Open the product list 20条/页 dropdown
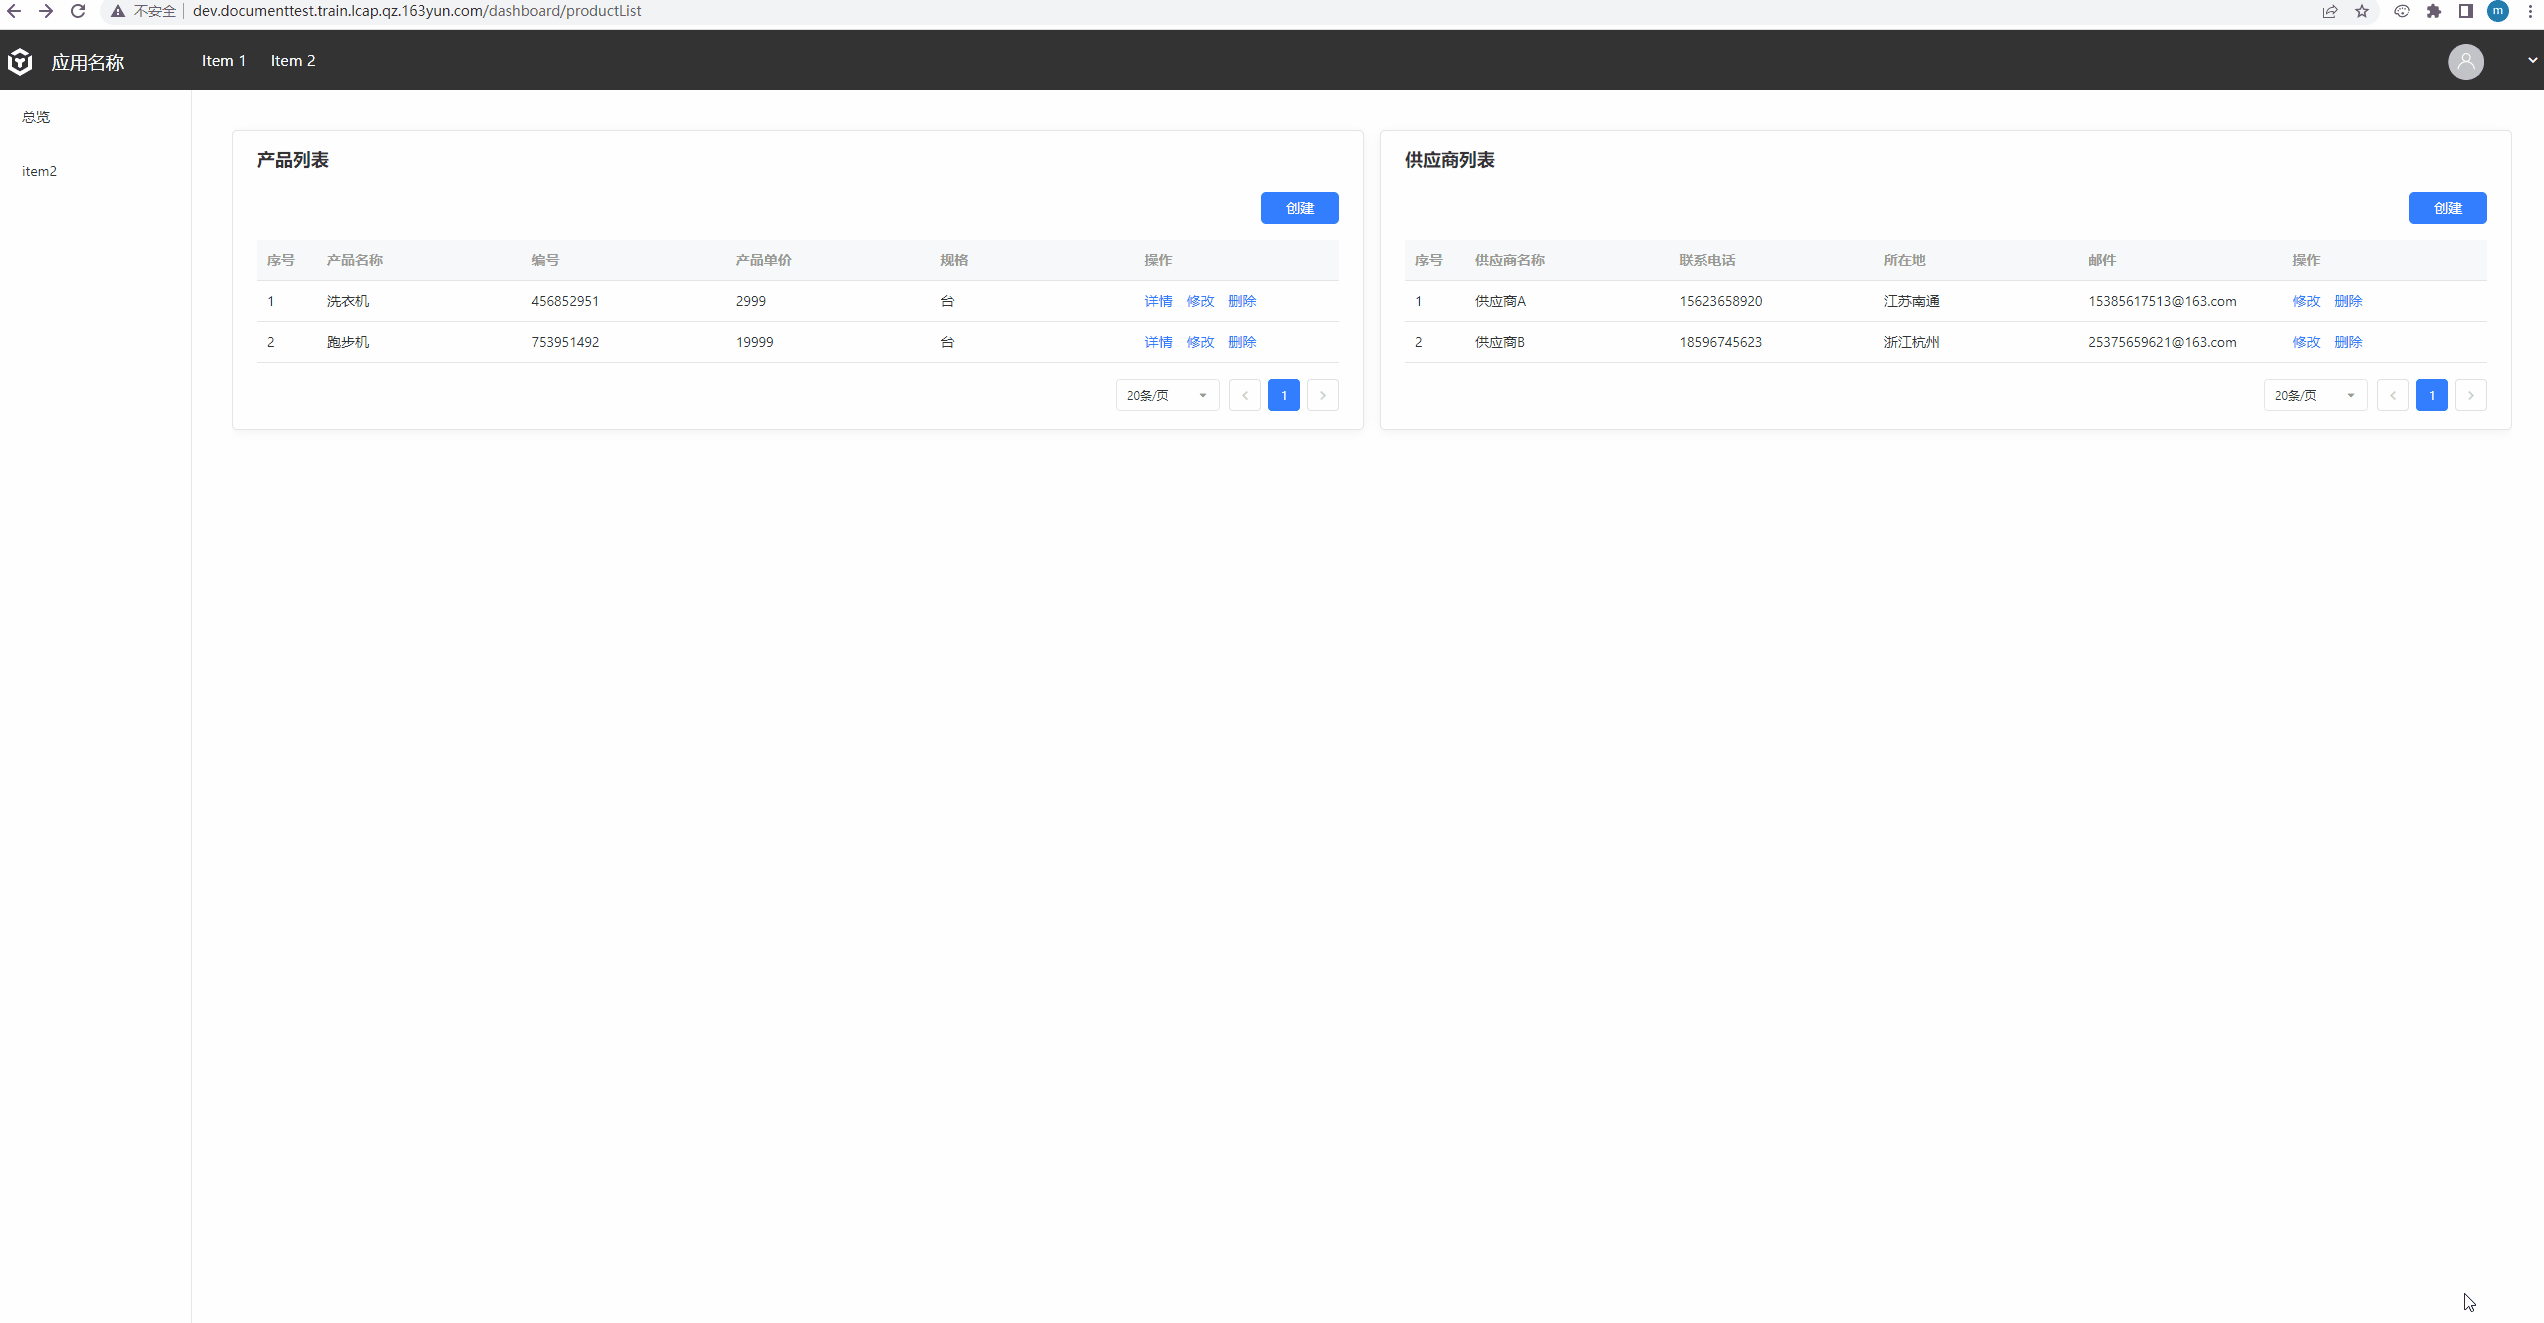This screenshot has height=1323, width=2544. click(x=1167, y=395)
